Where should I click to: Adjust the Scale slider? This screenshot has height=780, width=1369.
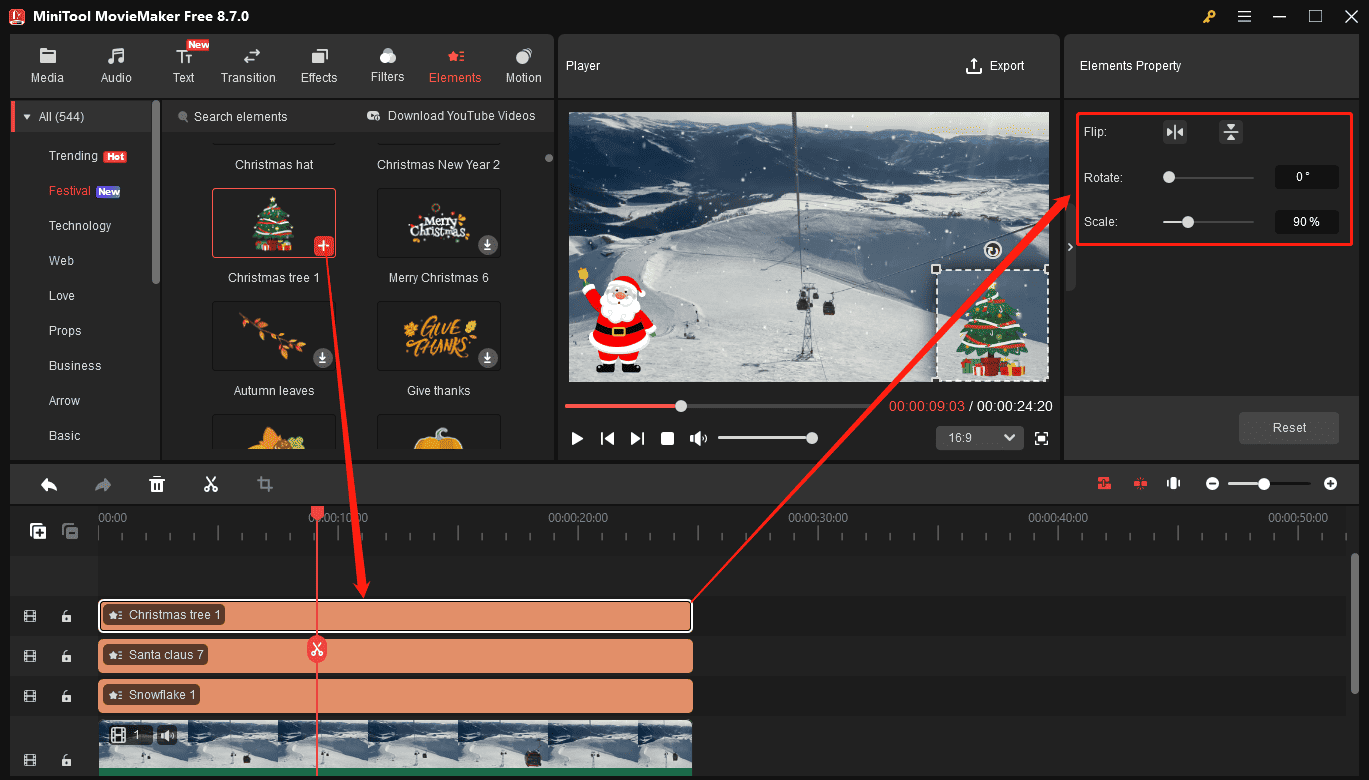[1208, 222]
